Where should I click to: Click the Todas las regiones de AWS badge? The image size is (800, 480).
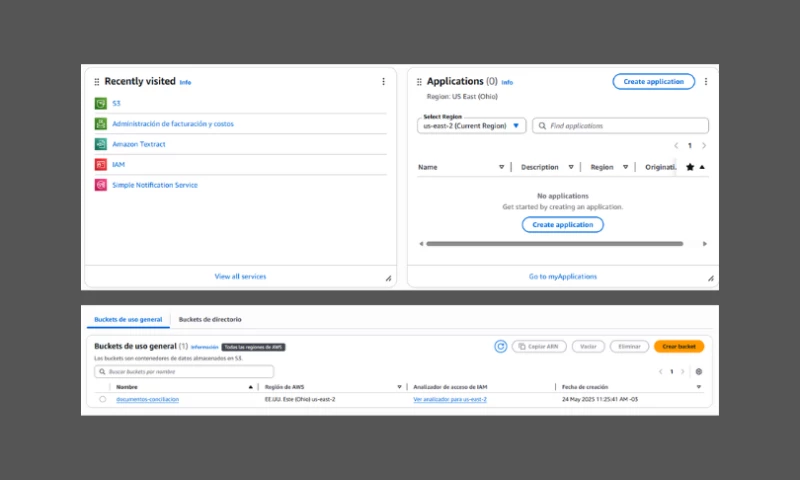(x=254, y=347)
